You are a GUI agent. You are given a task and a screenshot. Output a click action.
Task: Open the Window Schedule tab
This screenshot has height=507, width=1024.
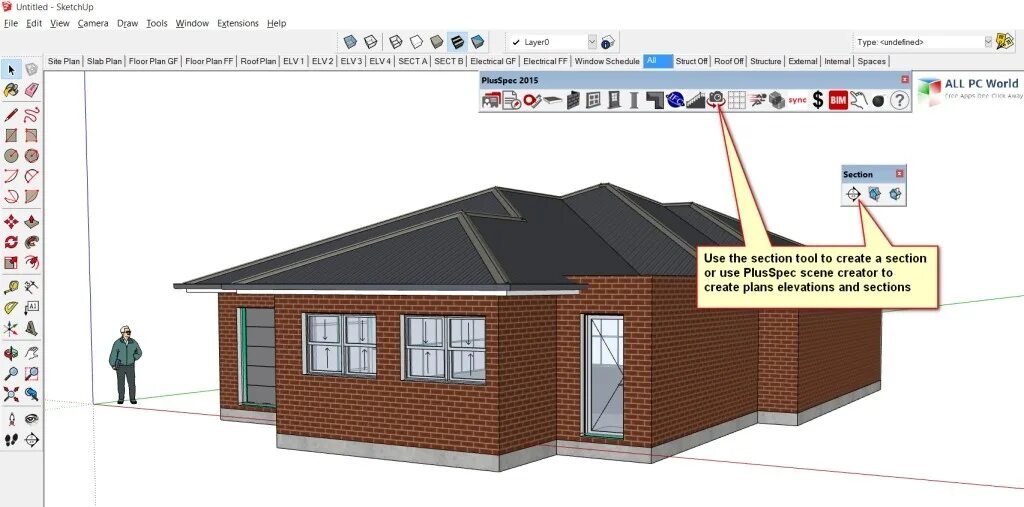point(607,61)
